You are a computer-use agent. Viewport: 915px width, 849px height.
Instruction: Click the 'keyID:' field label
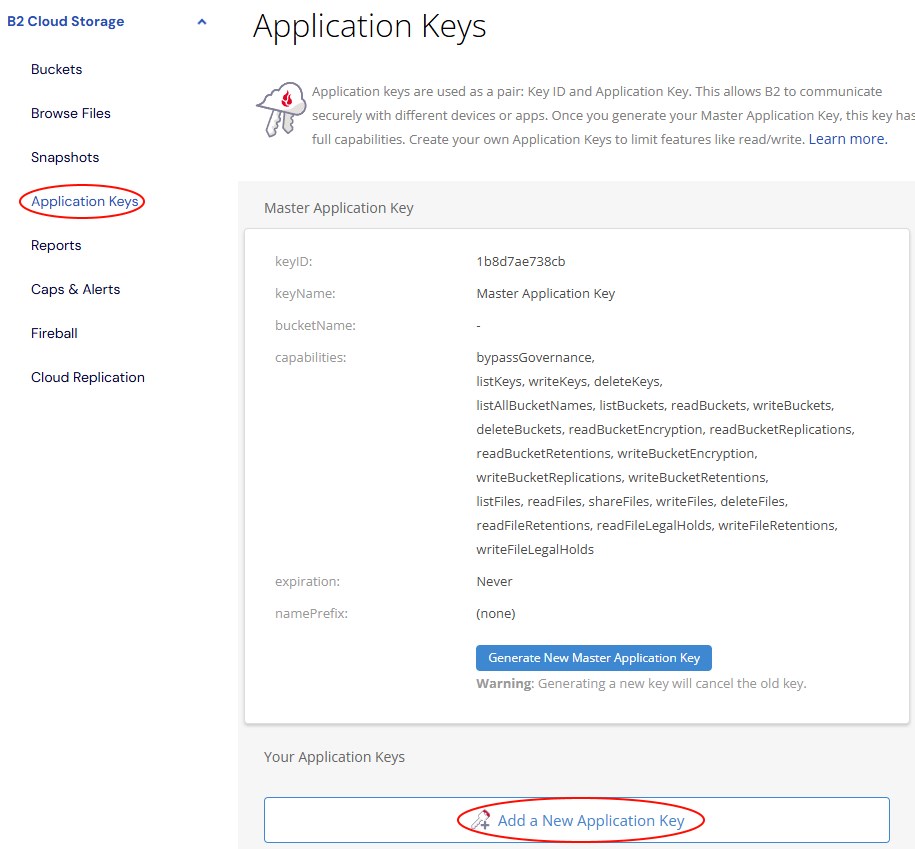(x=294, y=261)
